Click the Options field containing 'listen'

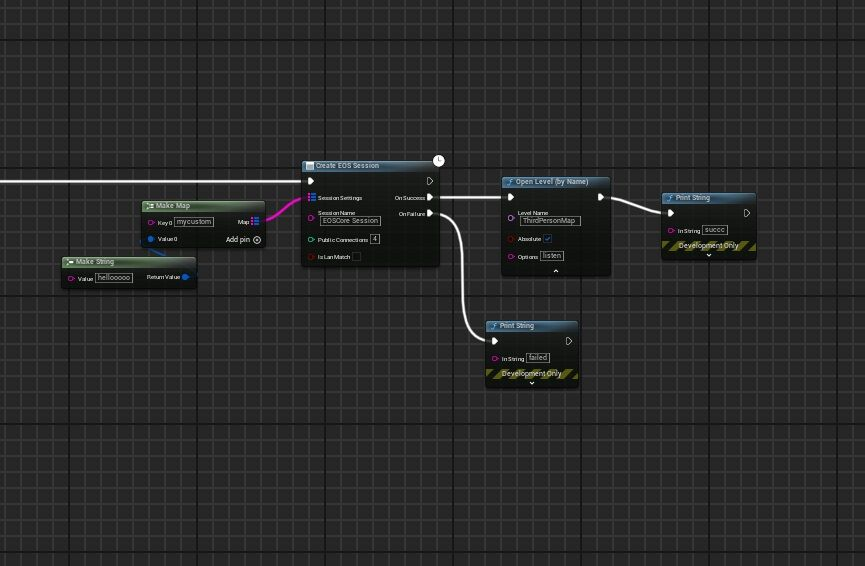(x=552, y=256)
